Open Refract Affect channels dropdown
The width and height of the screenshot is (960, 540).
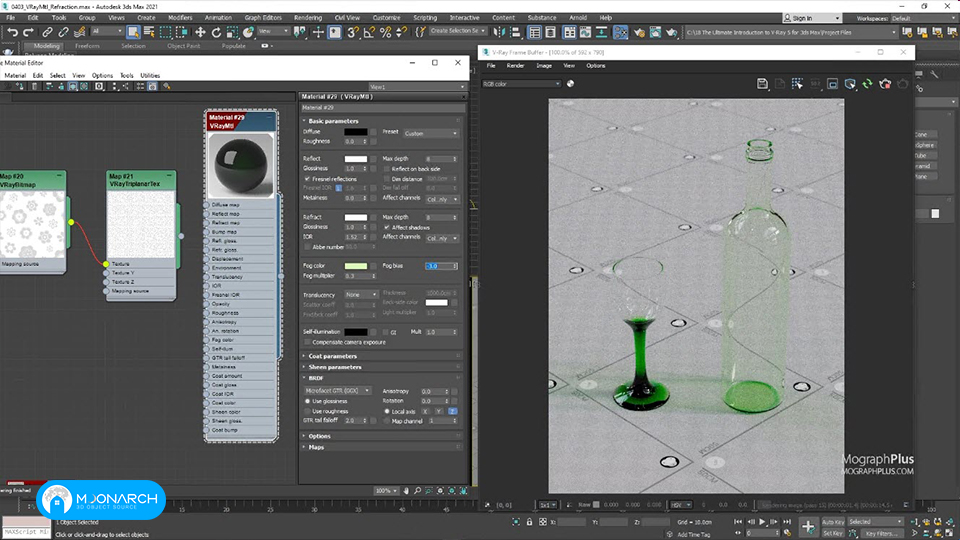(442, 238)
